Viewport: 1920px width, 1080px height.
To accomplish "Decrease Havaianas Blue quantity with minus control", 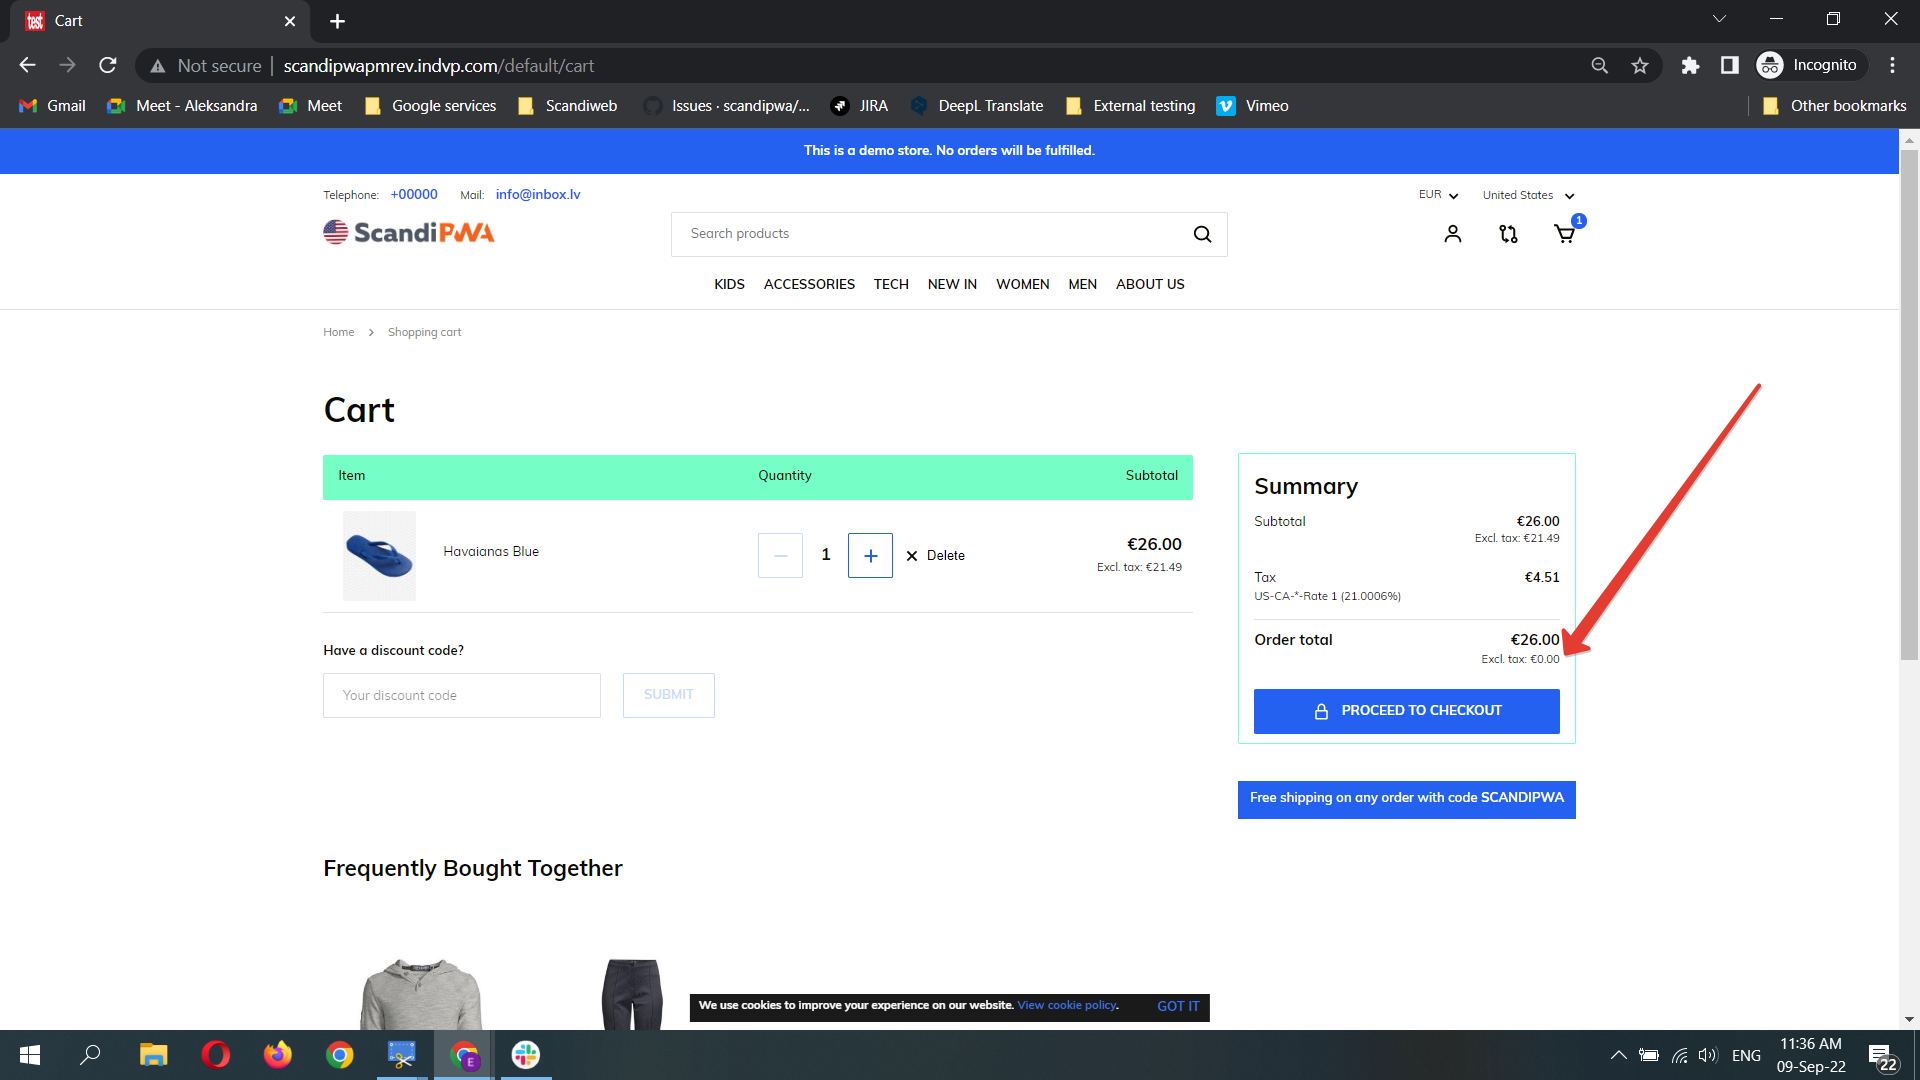I will click(x=780, y=555).
